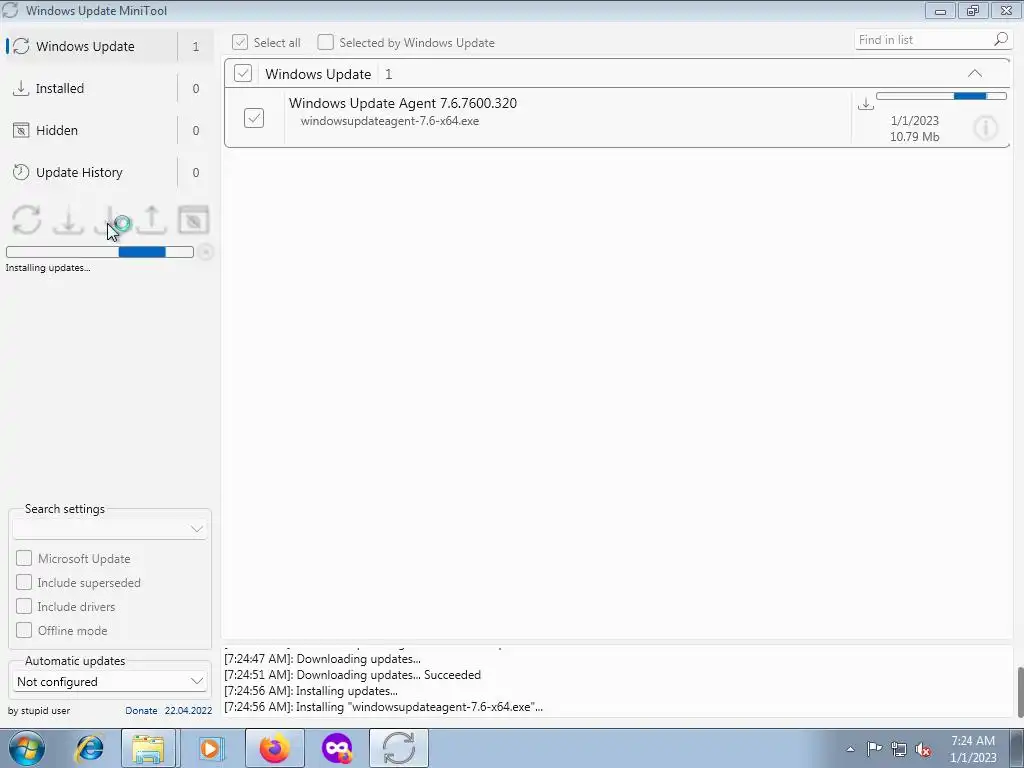The height and width of the screenshot is (768, 1024).
Task: Open Windows Explorer from taskbar
Action: pyautogui.click(x=148, y=748)
